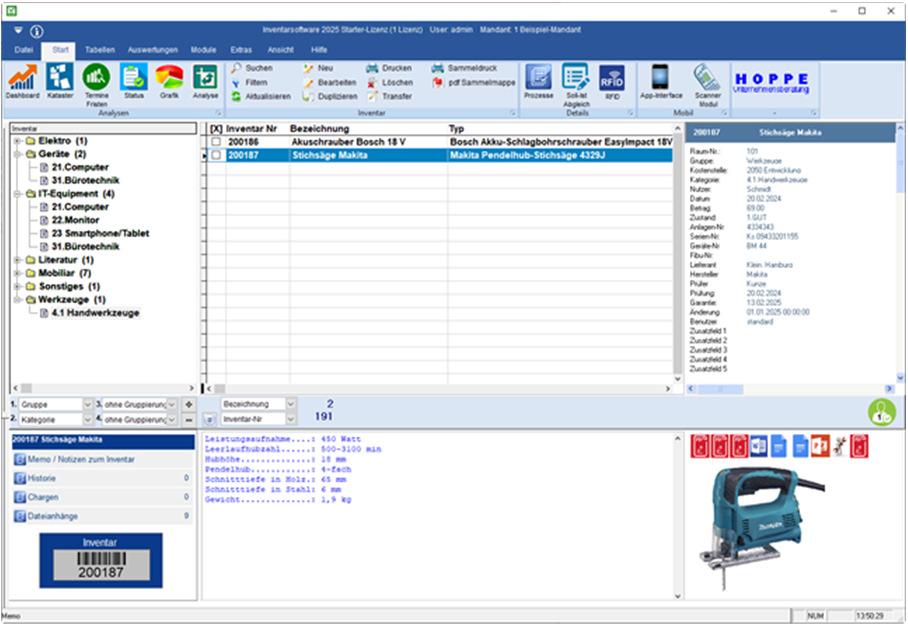Click the plus grouping button

pyautogui.click(x=189, y=404)
